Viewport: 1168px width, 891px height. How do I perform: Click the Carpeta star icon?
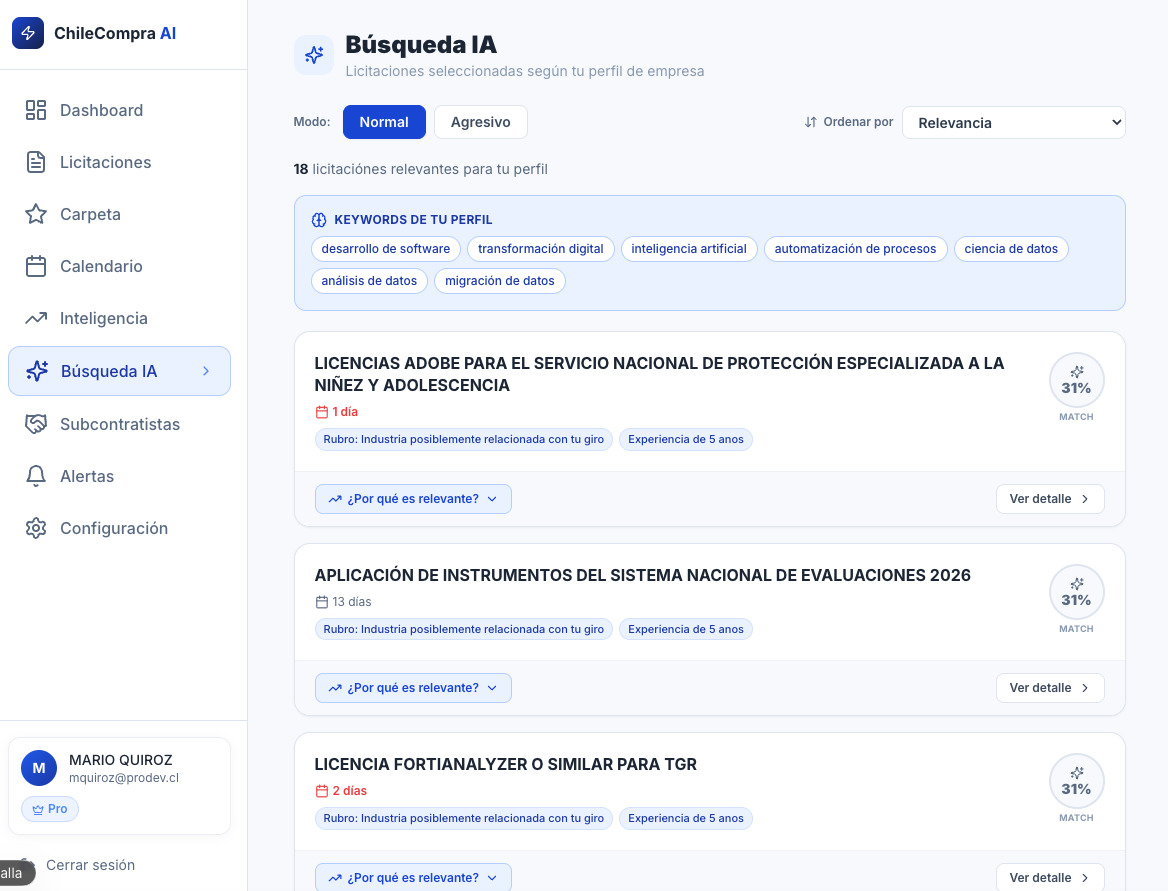[x=36, y=215]
